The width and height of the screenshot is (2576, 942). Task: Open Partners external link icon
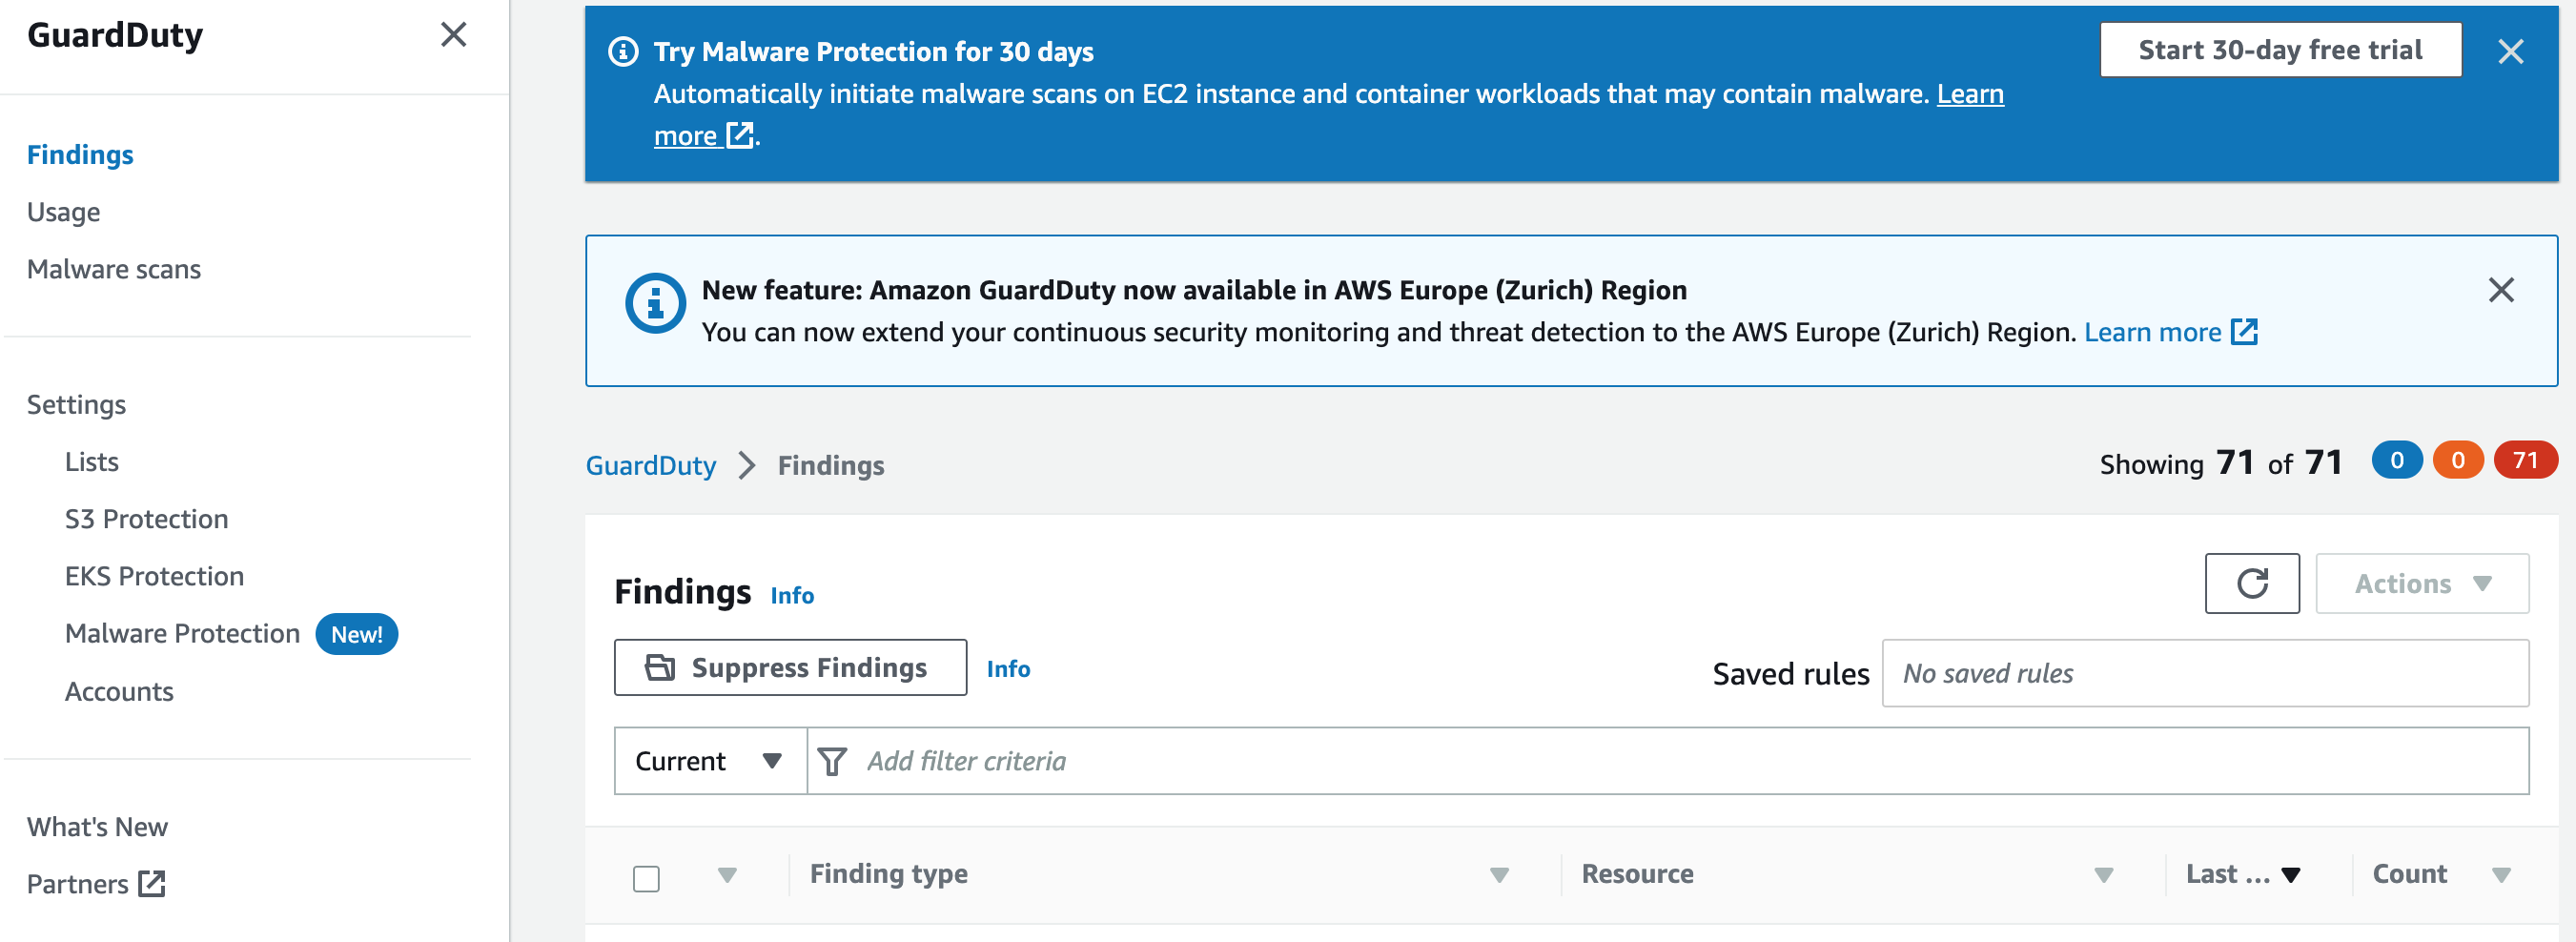[x=152, y=884]
